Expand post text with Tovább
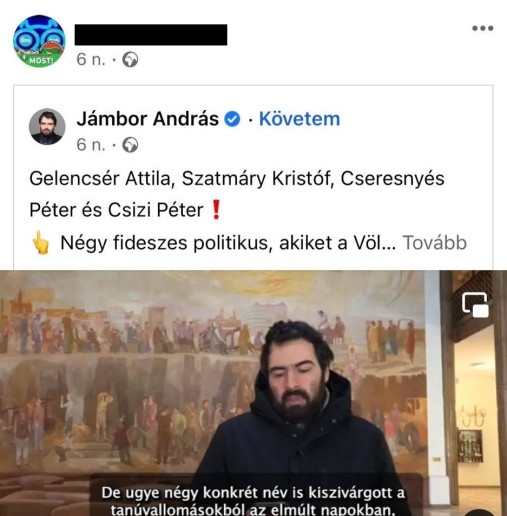Viewport: 507px width, 516px height. click(x=435, y=243)
